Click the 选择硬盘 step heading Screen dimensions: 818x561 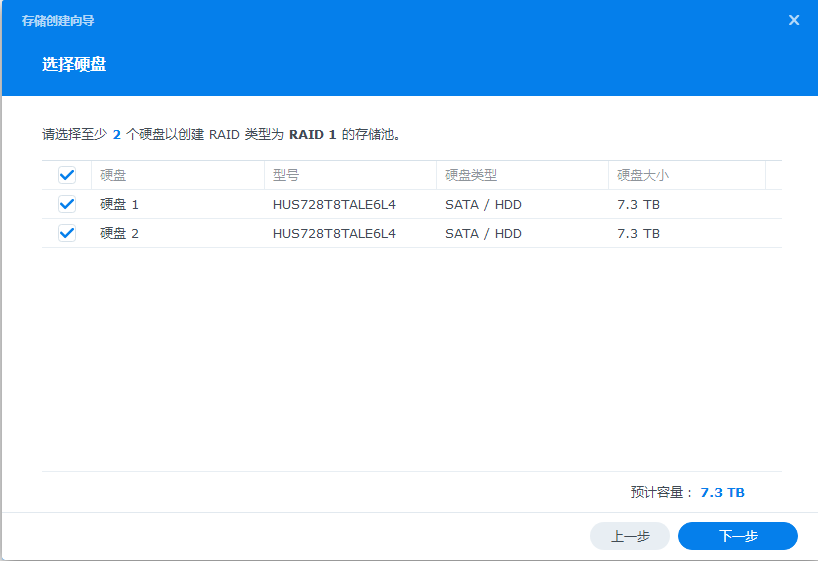click(74, 65)
